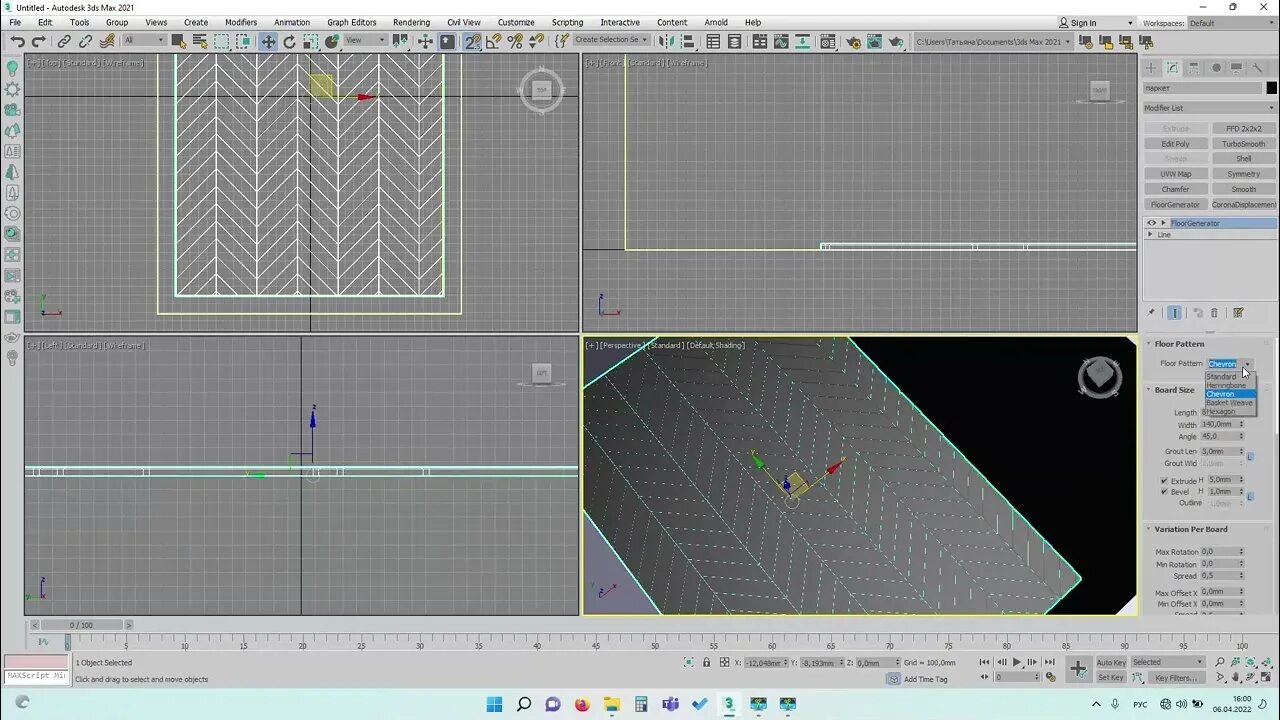Screen dimensions: 1280x720
Task: Open File Explorer from the taskbar
Action: pos(612,705)
